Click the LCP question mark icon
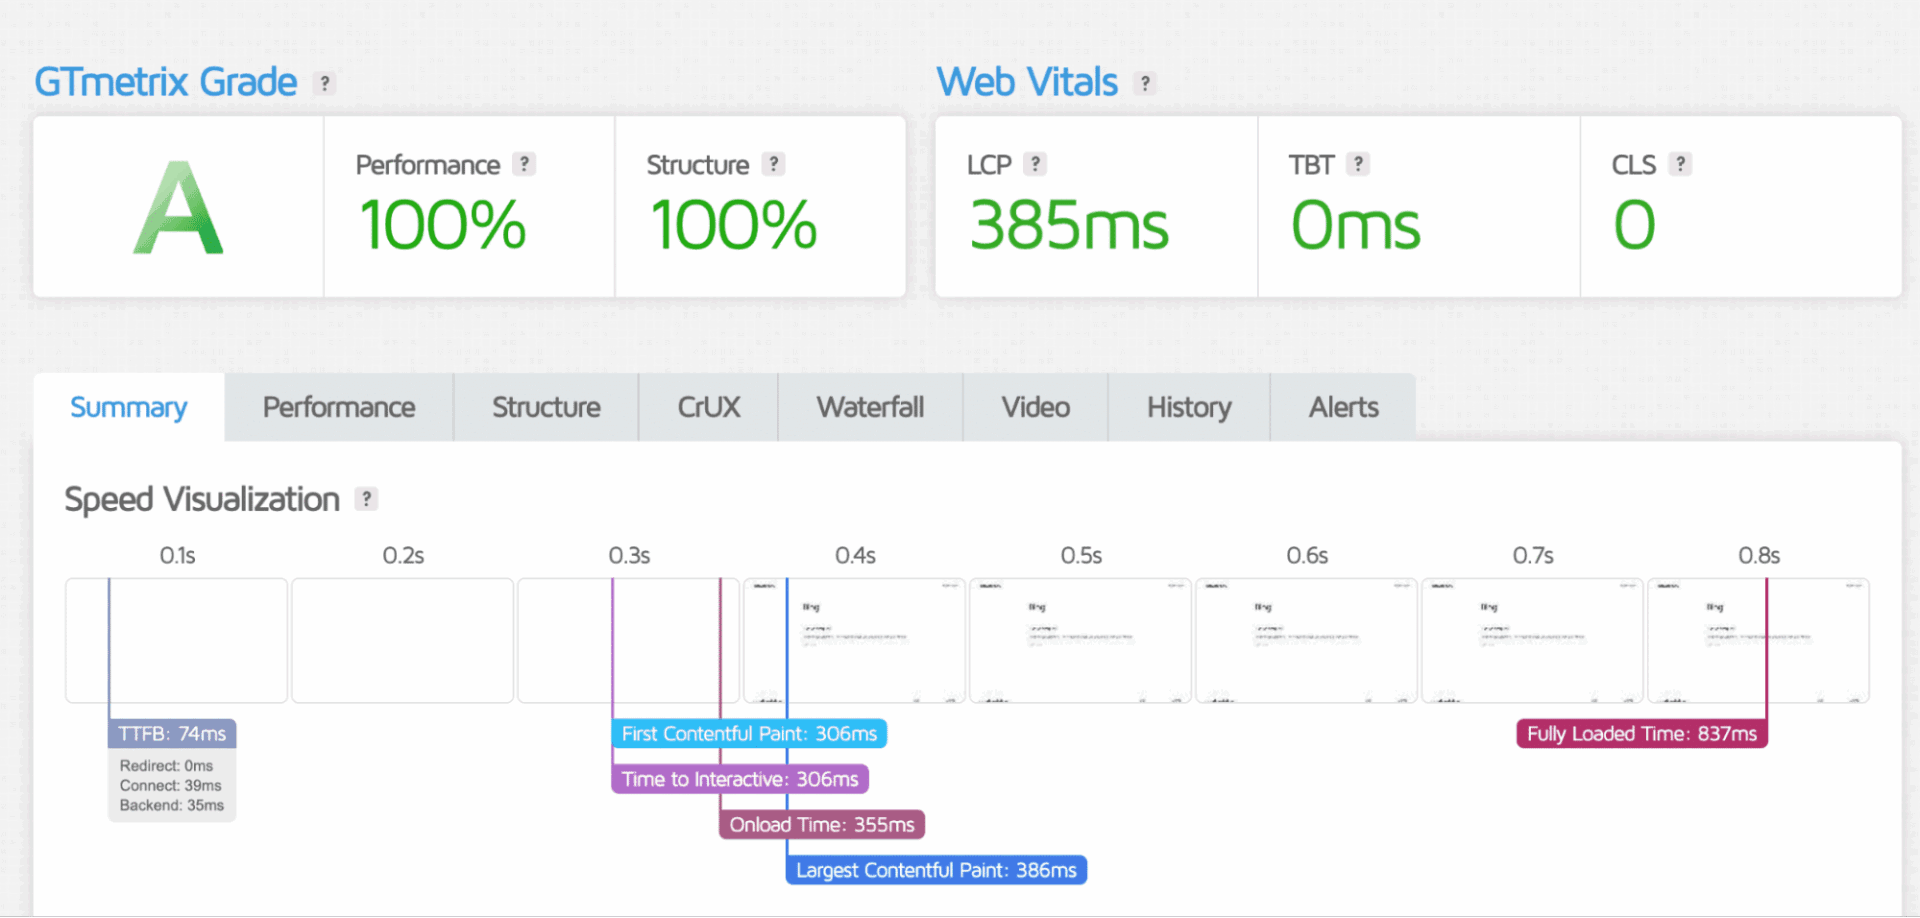The width and height of the screenshot is (1920, 918). (1035, 164)
